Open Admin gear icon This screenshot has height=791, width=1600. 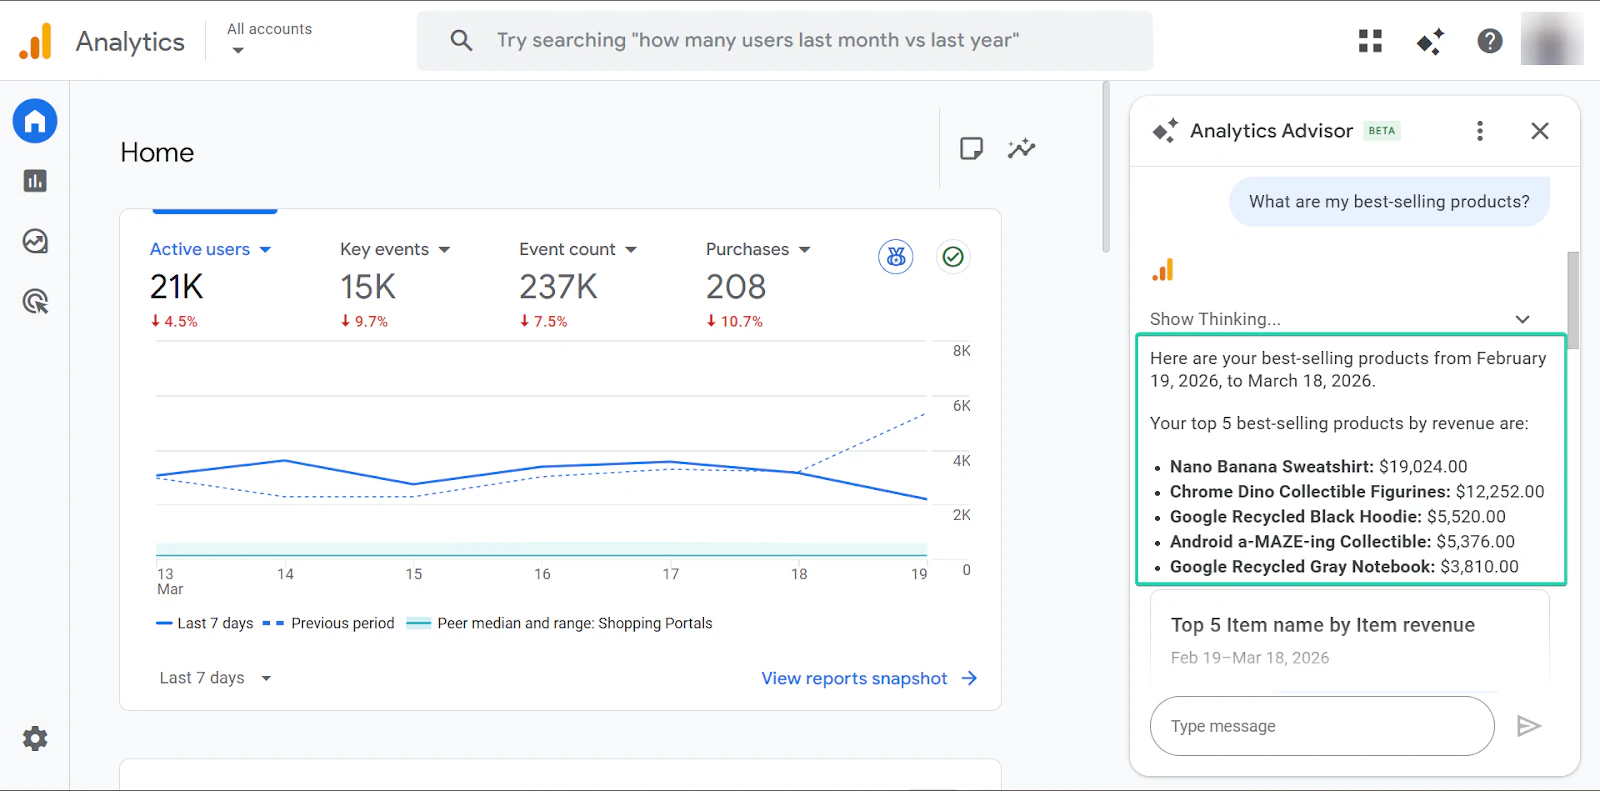tap(35, 739)
